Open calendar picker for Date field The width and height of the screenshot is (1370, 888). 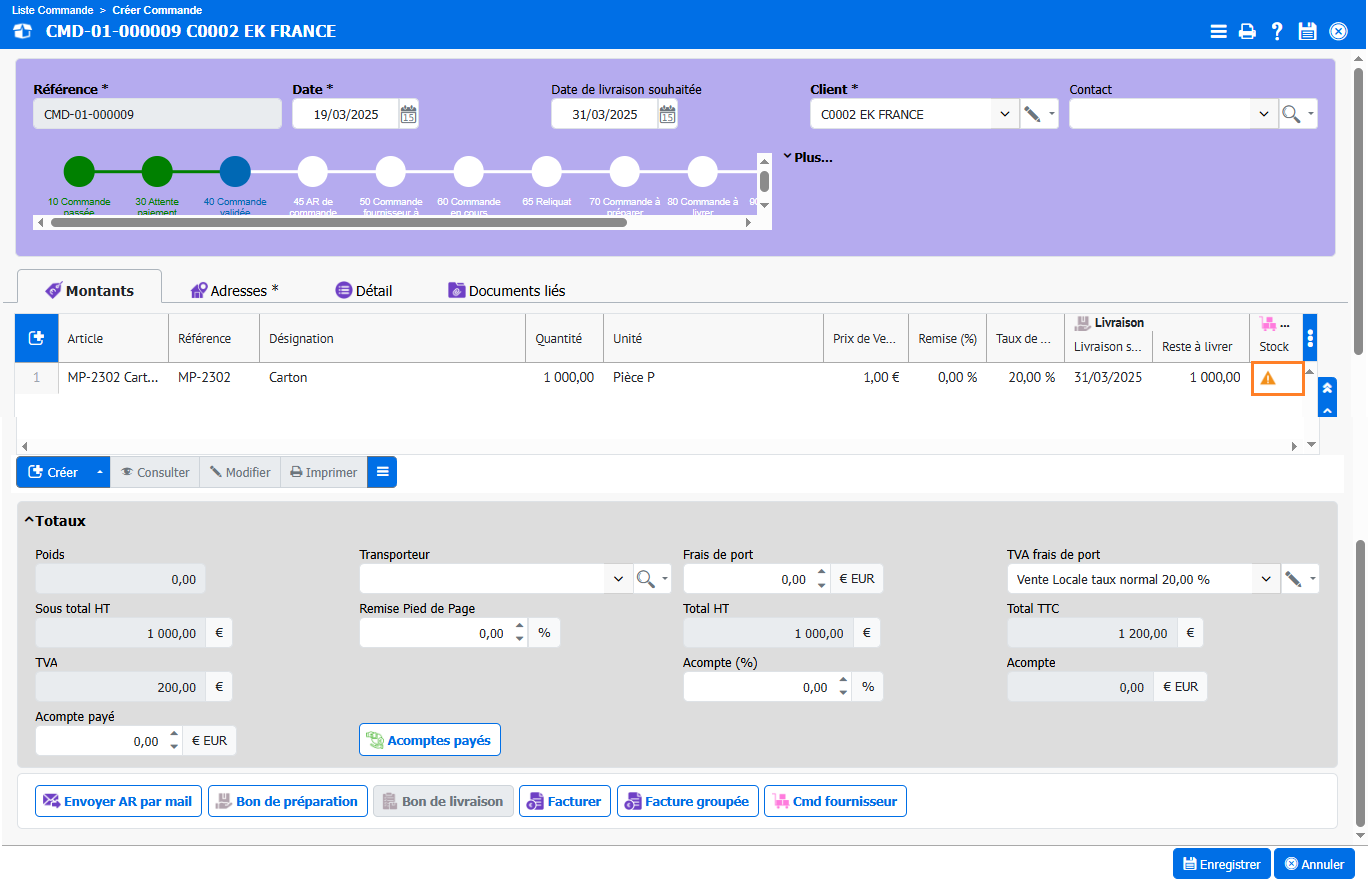pos(408,114)
